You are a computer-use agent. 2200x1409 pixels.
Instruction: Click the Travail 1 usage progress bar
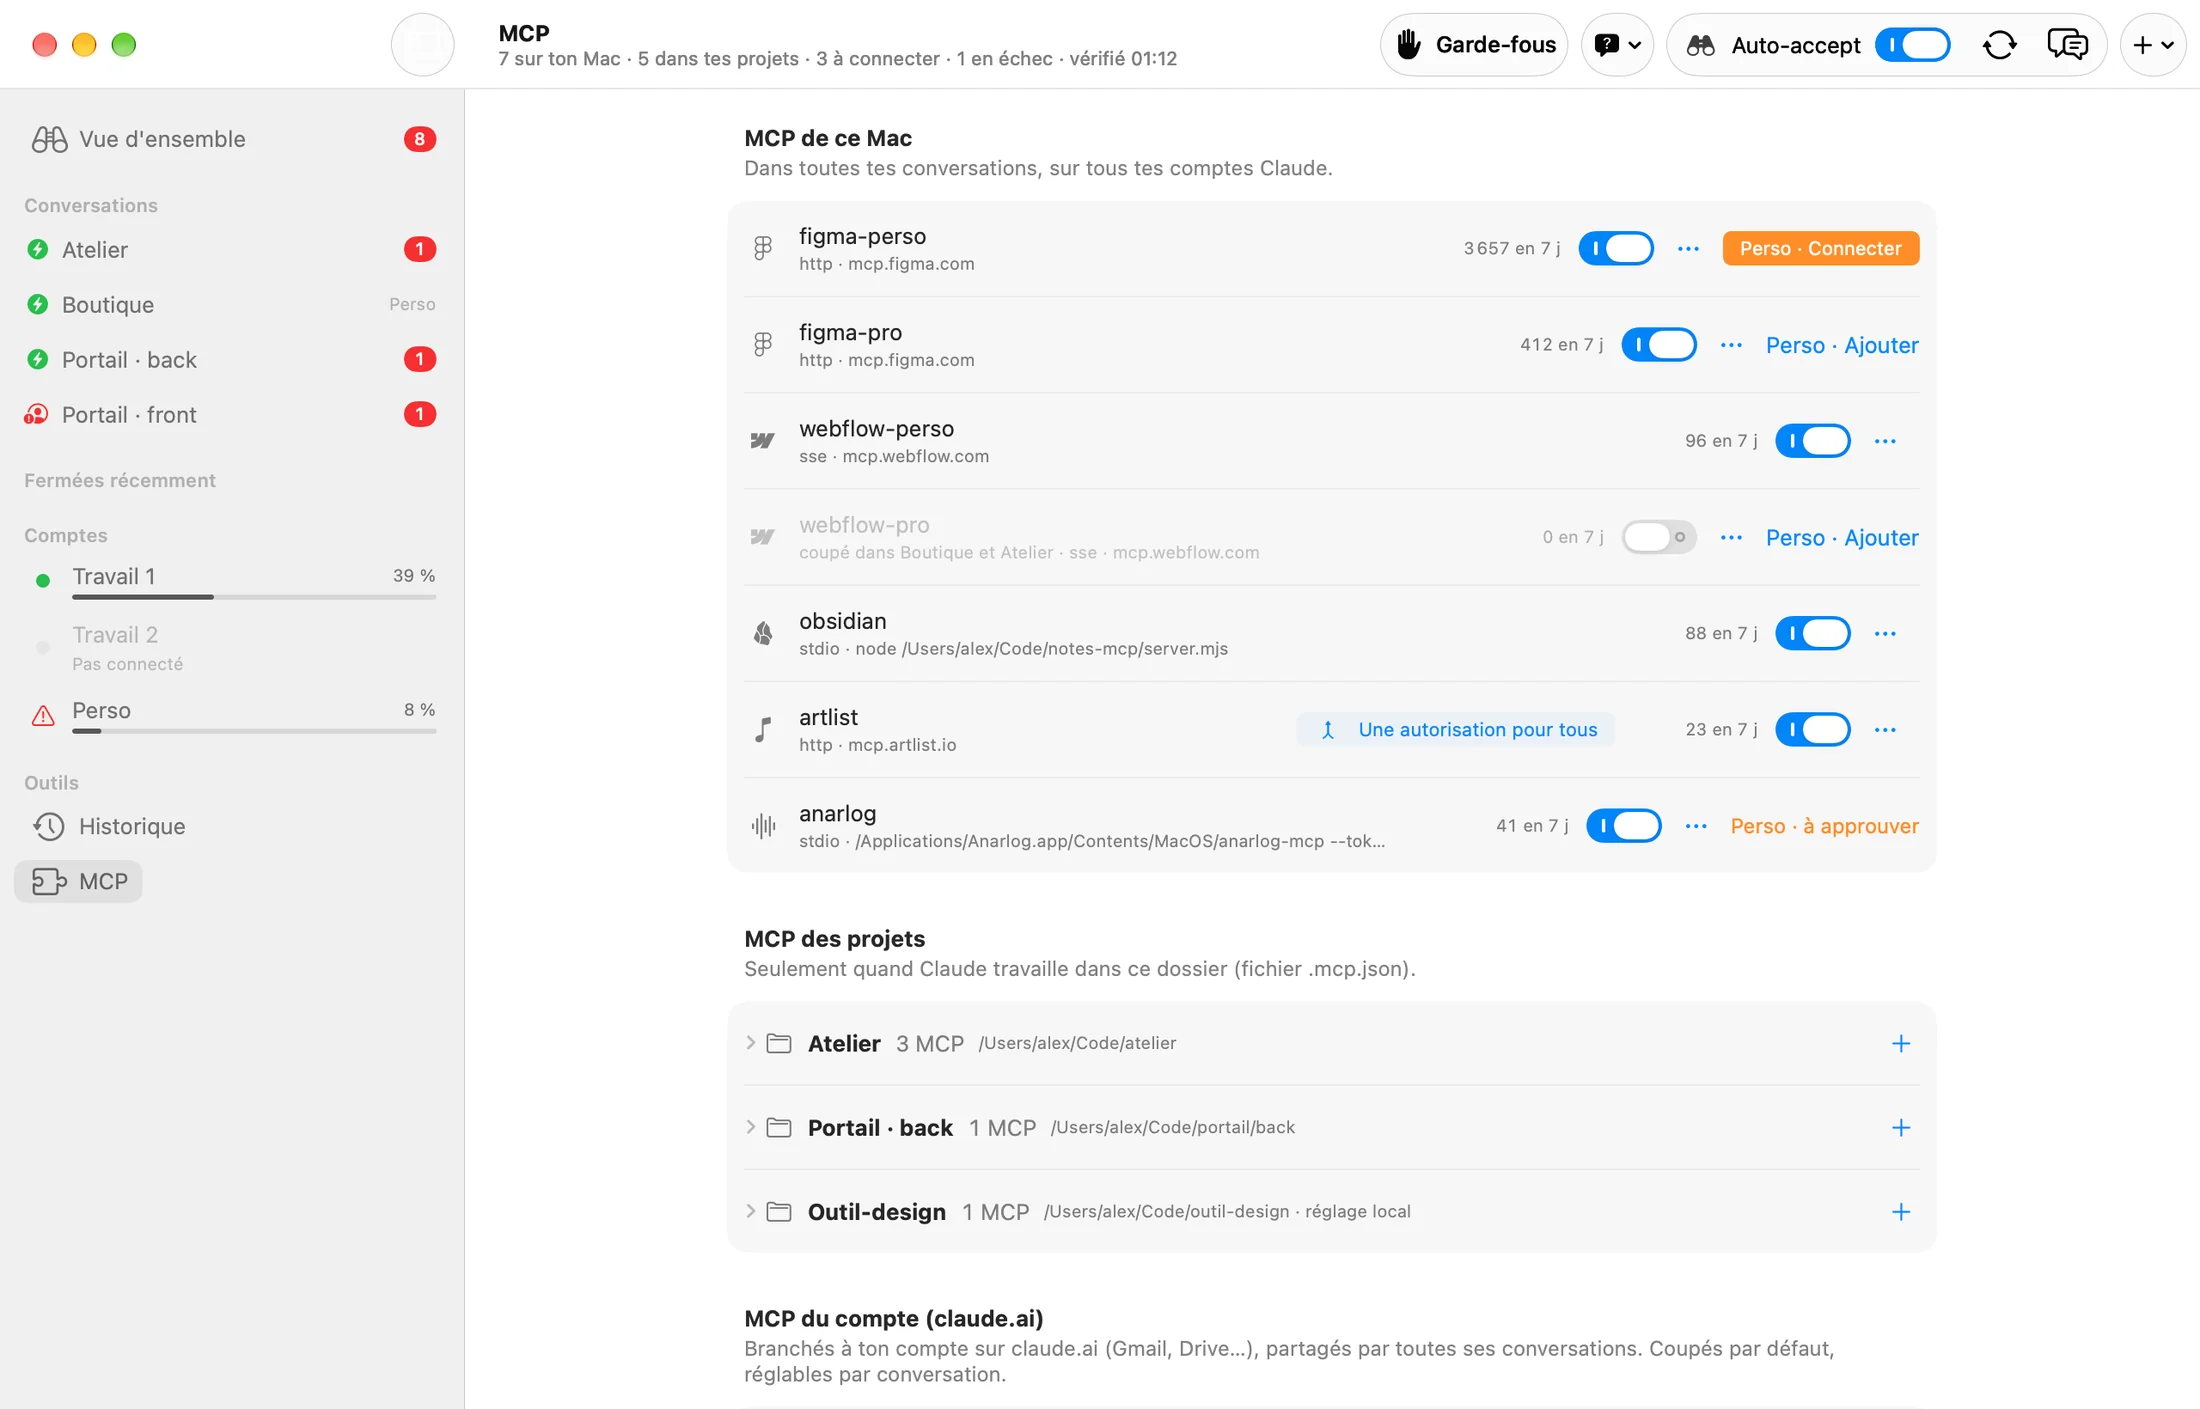254,597
